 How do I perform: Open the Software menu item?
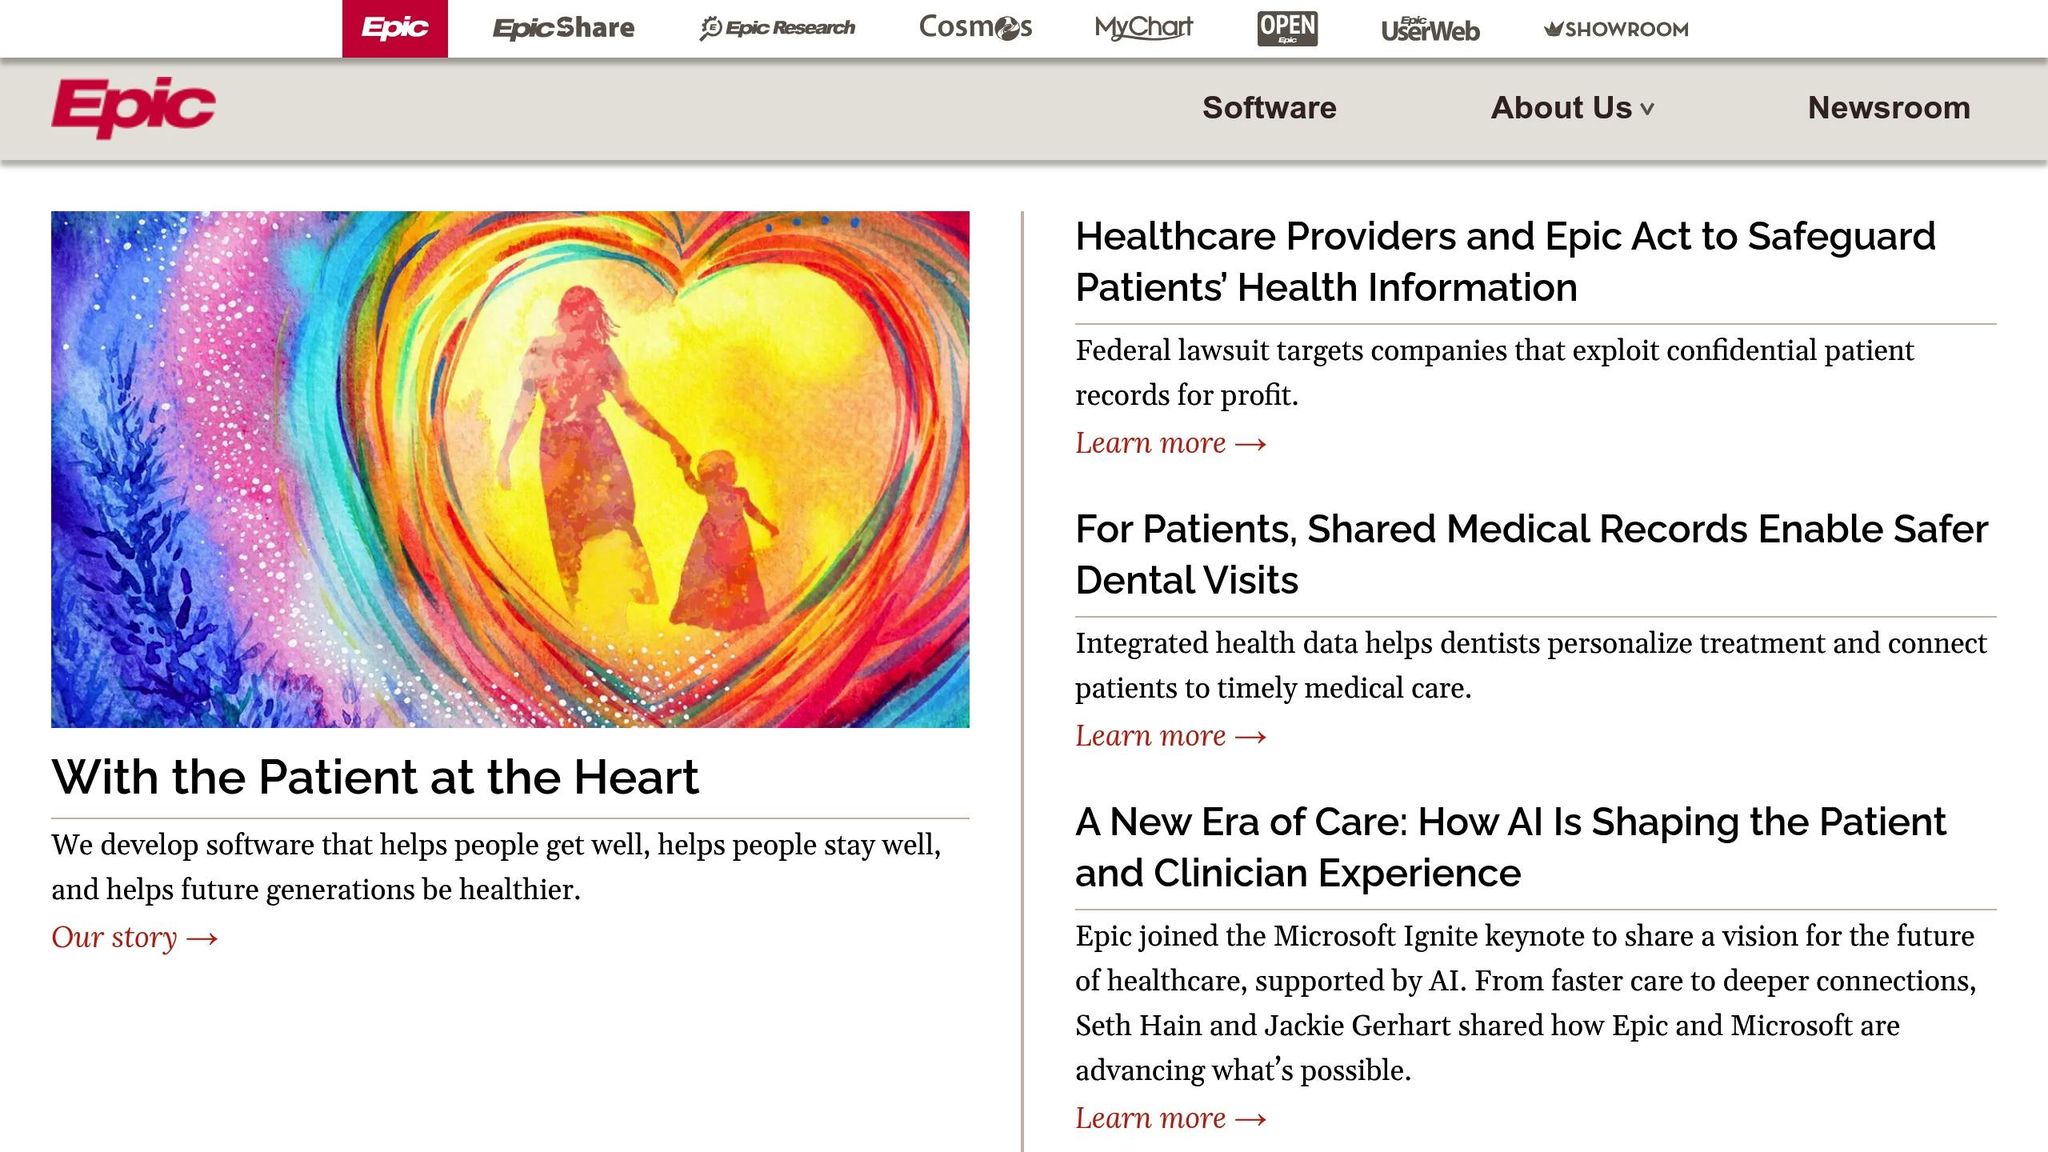coord(1269,108)
